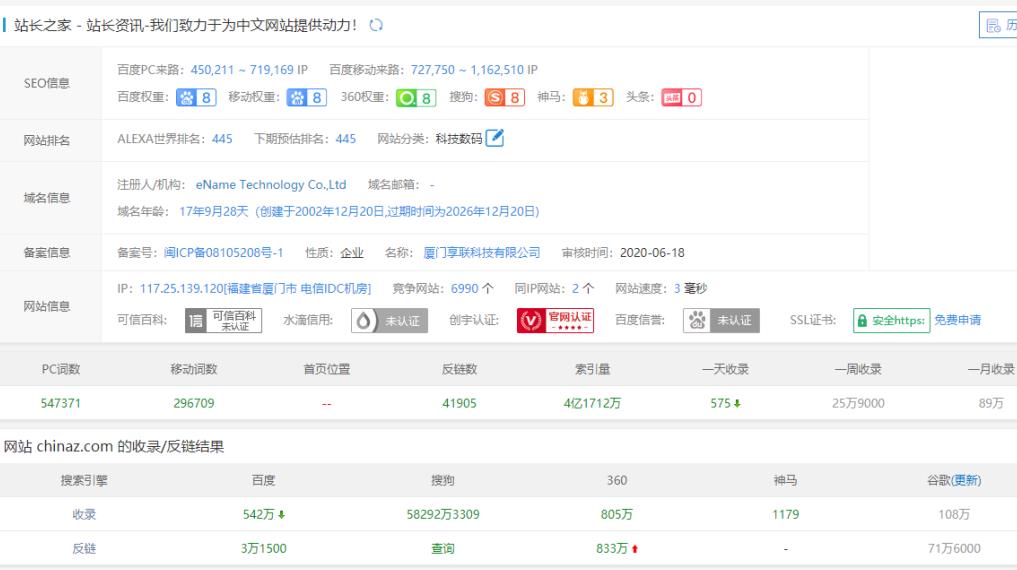The height and width of the screenshot is (570, 1017).
Task: Click IP address 117.25.139.120 link
Action: (x=256, y=289)
